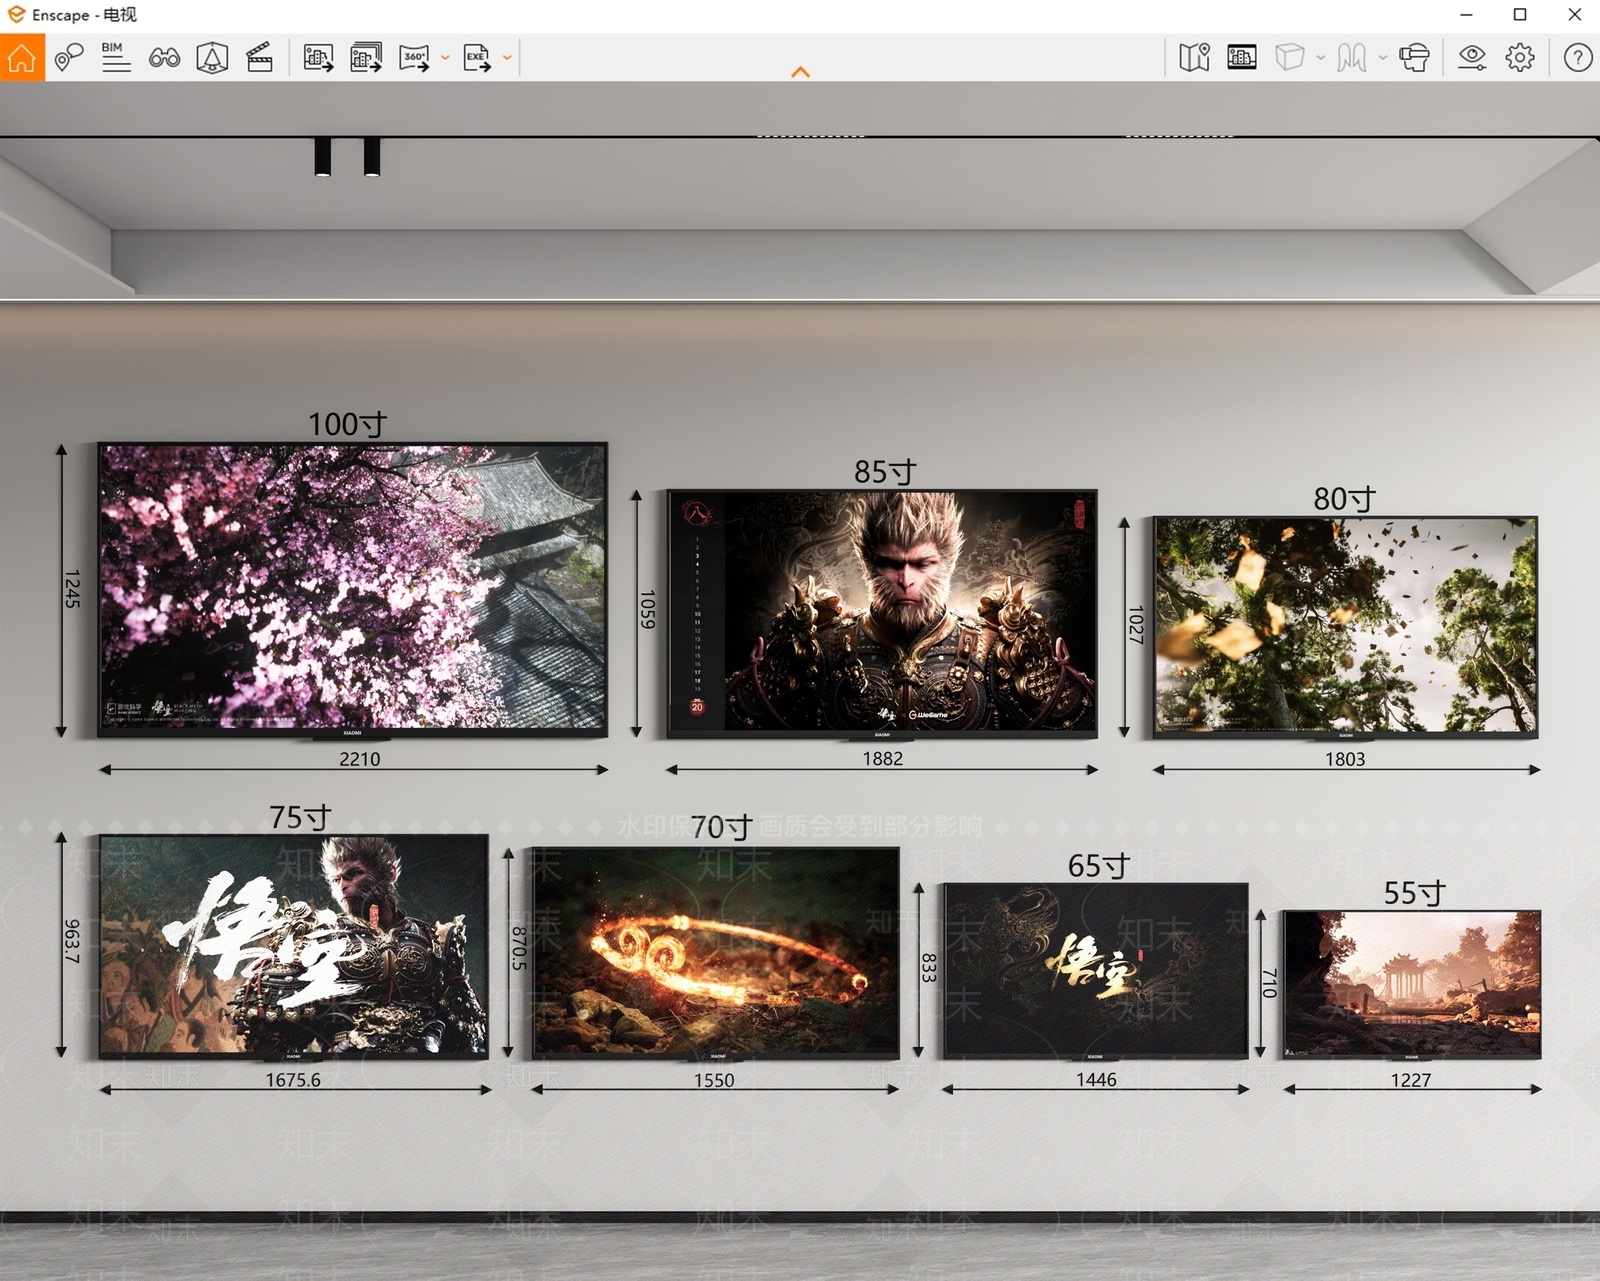Click the left black ceiling spotlight

tap(323, 156)
